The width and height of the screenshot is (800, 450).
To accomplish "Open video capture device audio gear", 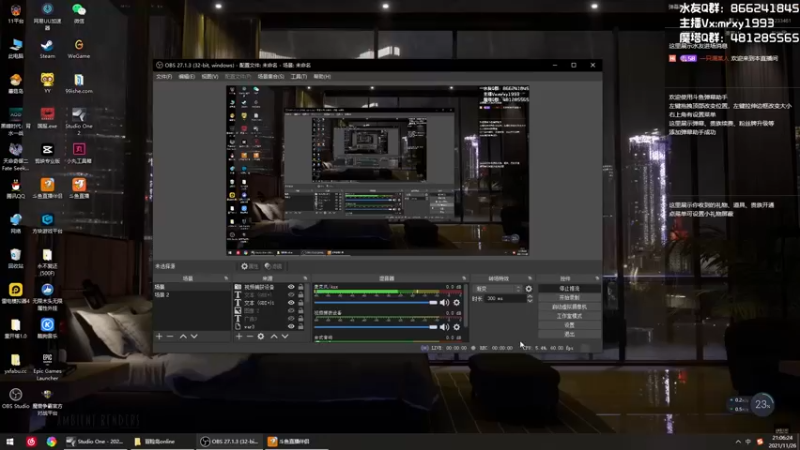I will pyautogui.click(x=457, y=327).
